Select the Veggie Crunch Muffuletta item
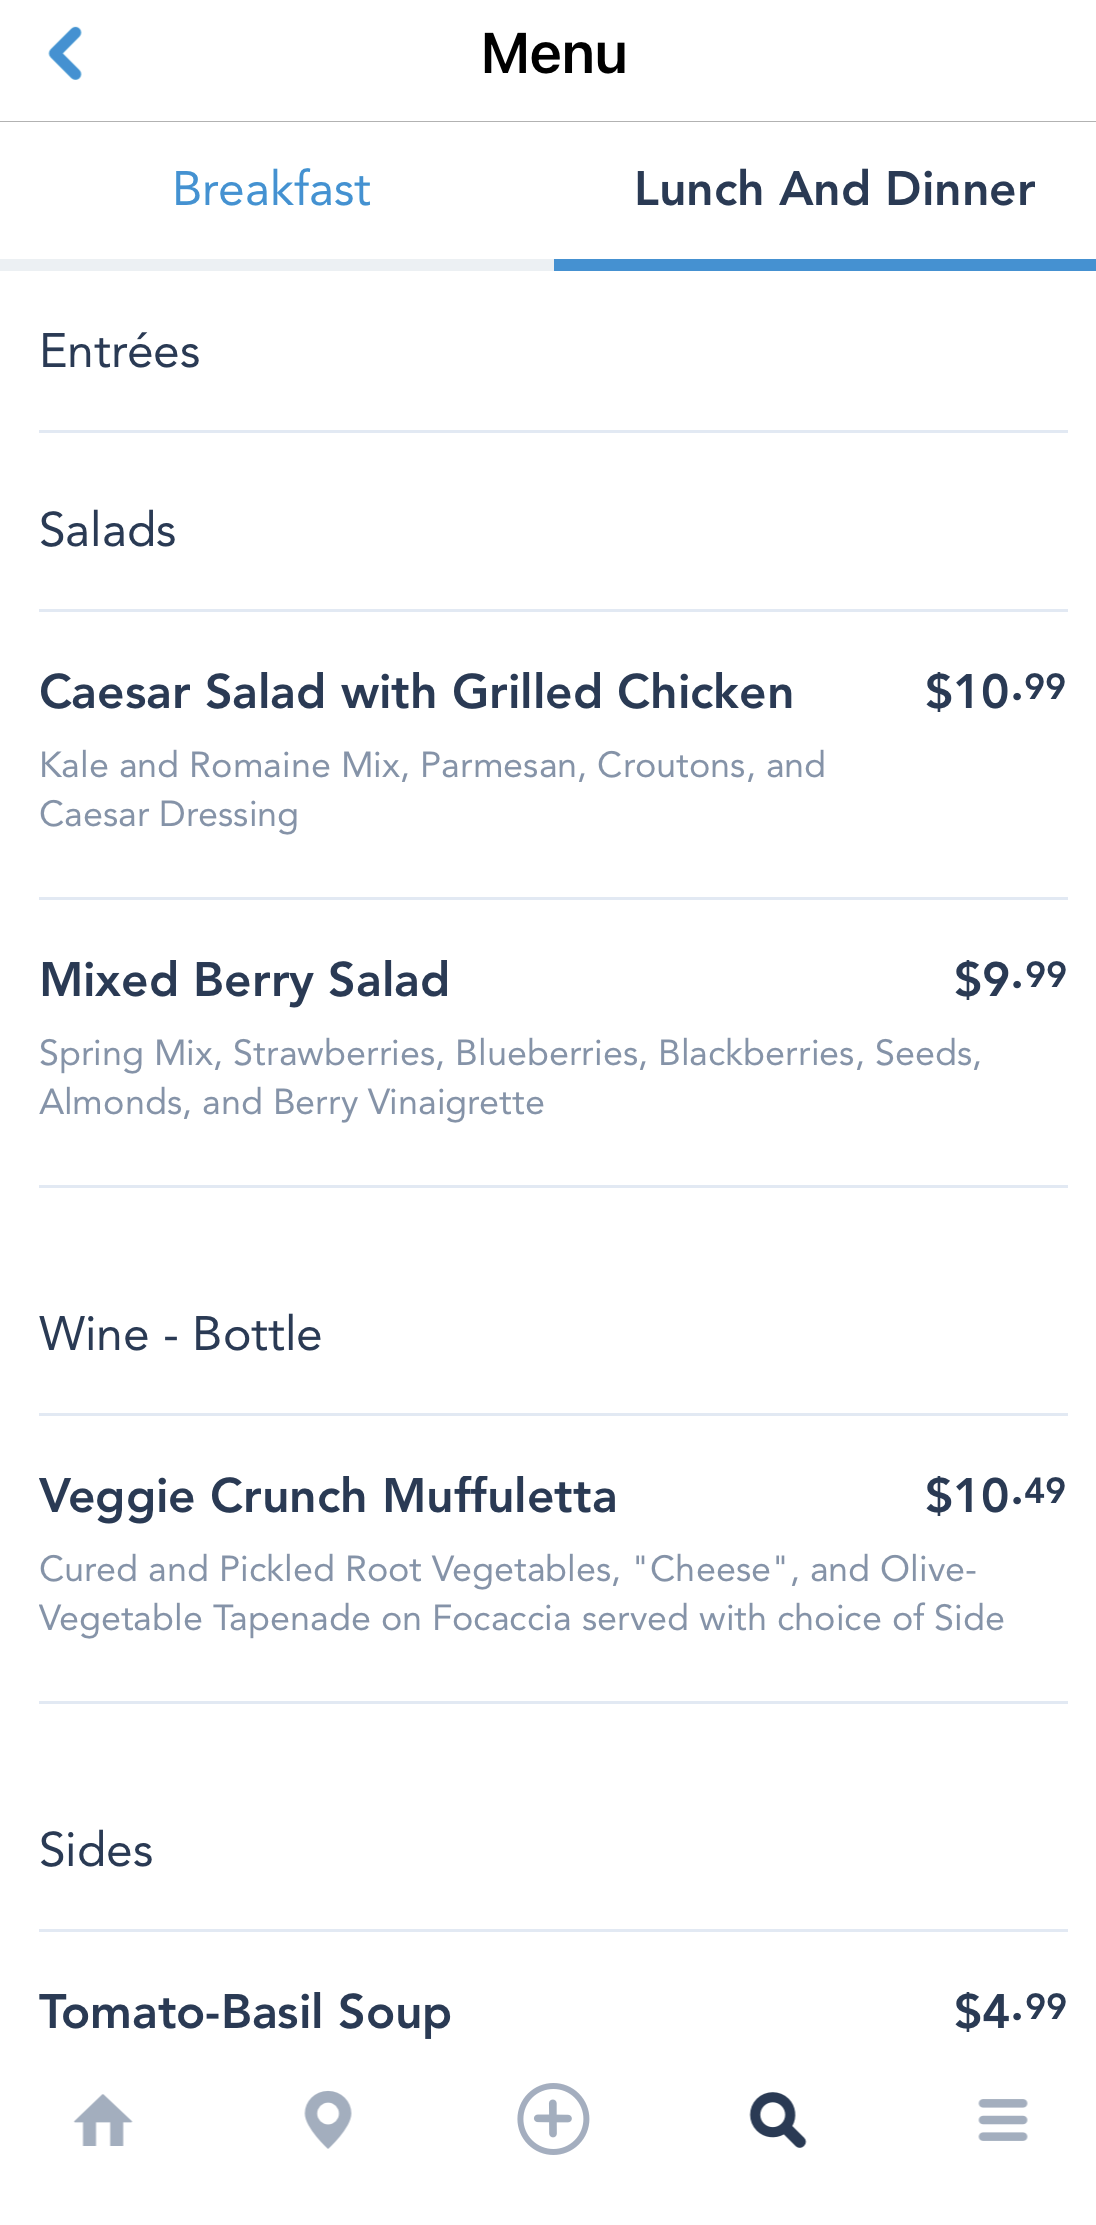Image resolution: width=1096 pixels, height=2225 pixels. [x=328, y=1497]
